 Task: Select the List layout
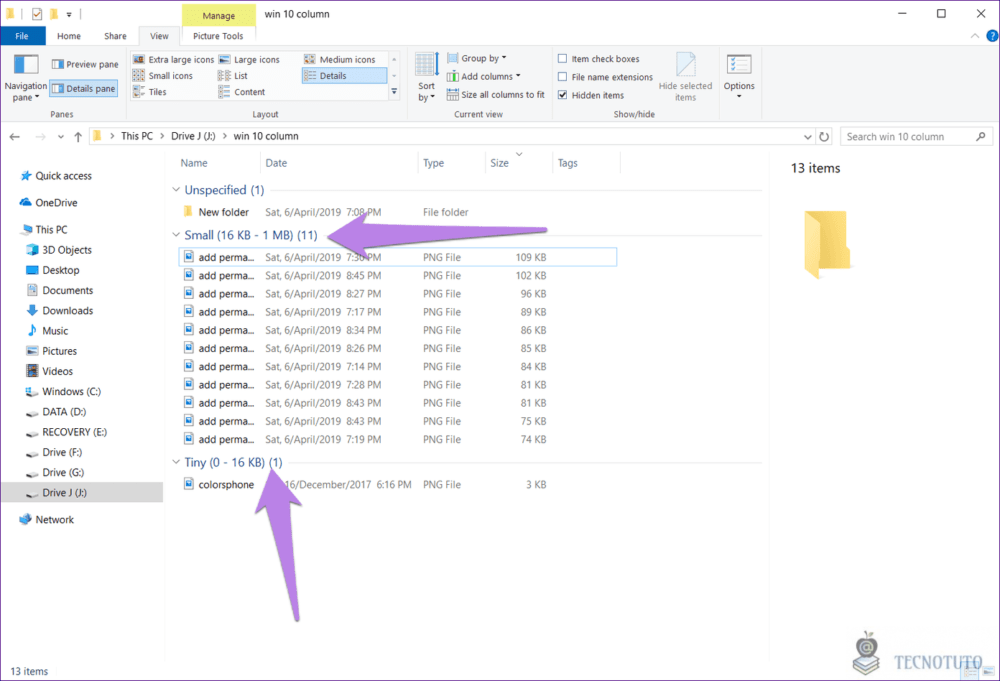click(233, 75)
